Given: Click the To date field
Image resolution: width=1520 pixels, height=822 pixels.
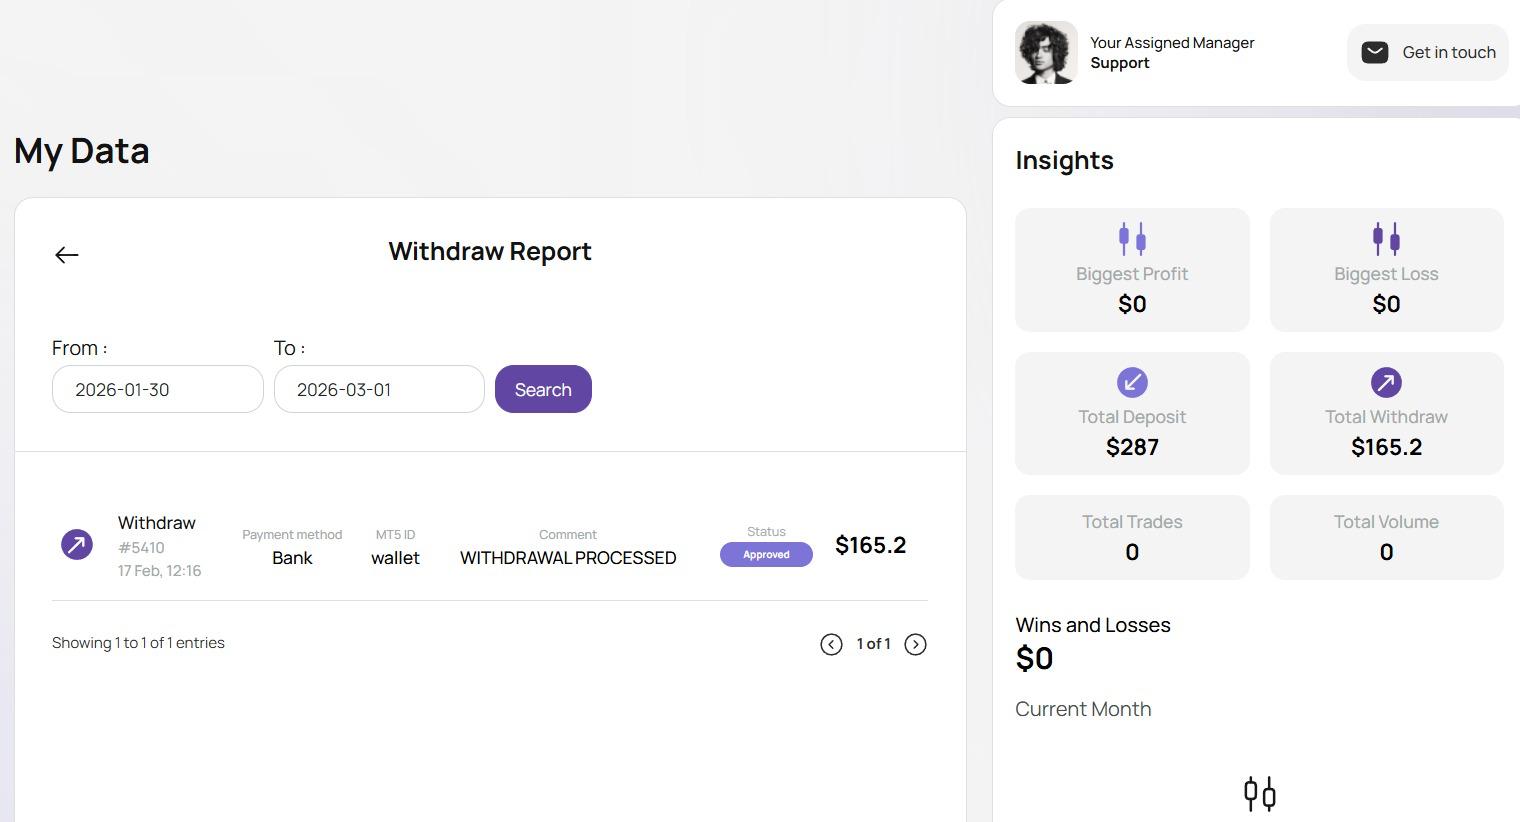Looking at the screenshot, I should coord(379,389).
